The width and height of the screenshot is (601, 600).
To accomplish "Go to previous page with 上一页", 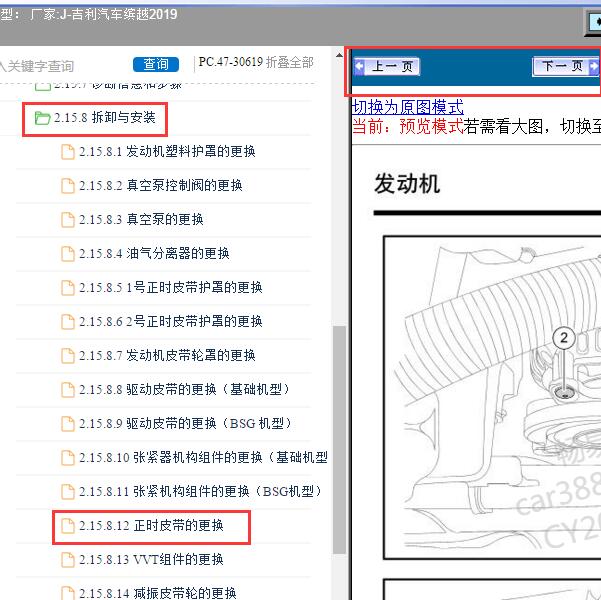I will [386, 66].
